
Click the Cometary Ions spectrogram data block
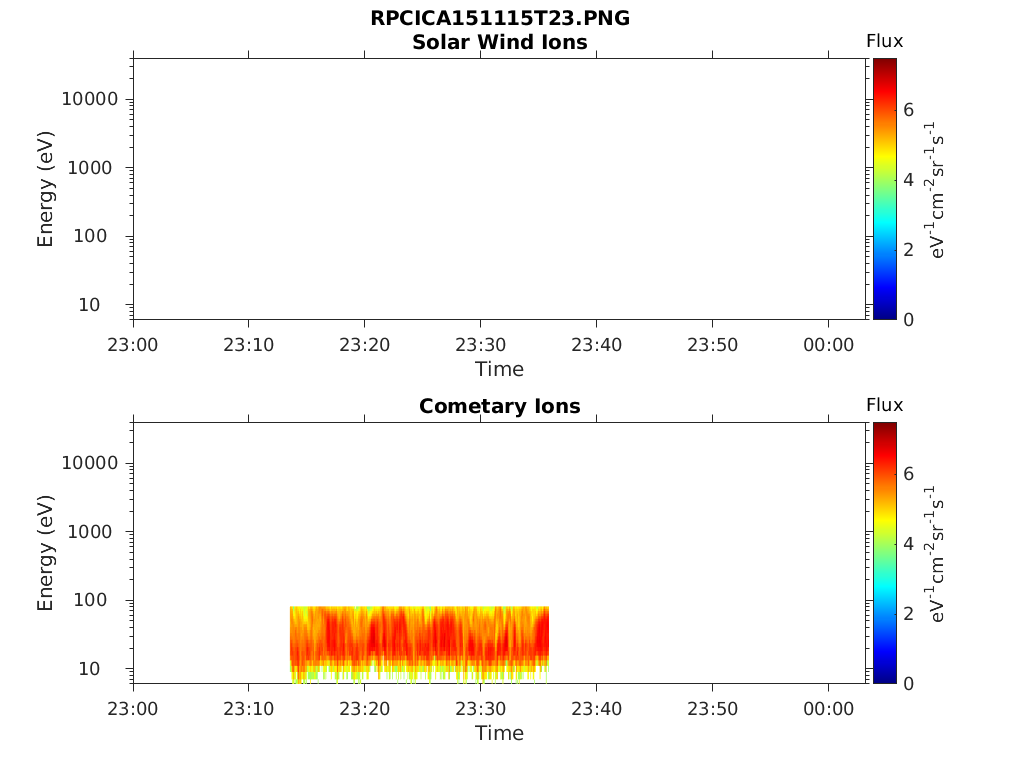(x=419, y=644)
